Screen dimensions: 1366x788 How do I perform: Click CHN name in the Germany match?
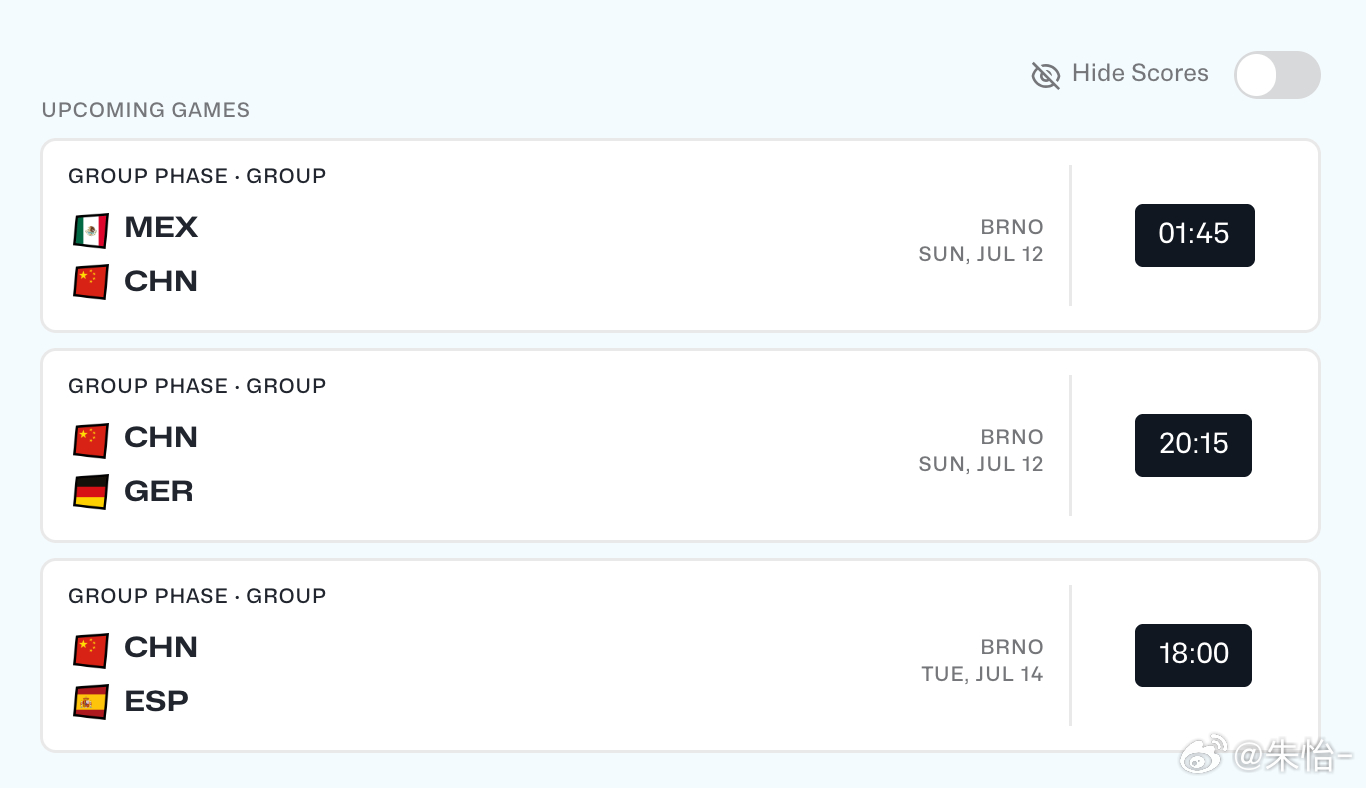[161, 438]
